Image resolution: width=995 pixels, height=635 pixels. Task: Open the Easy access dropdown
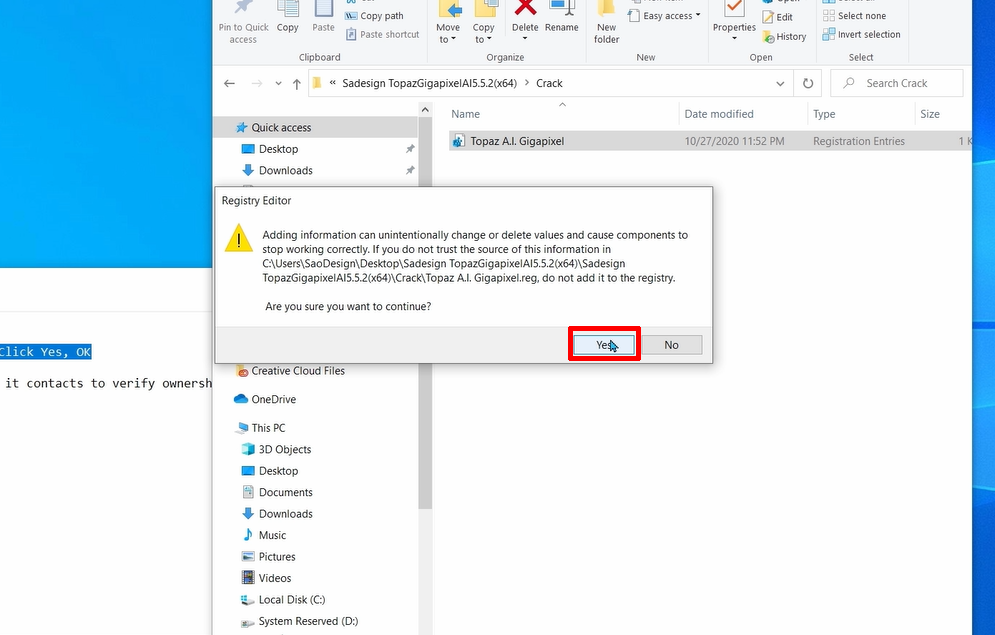[664, 15]
